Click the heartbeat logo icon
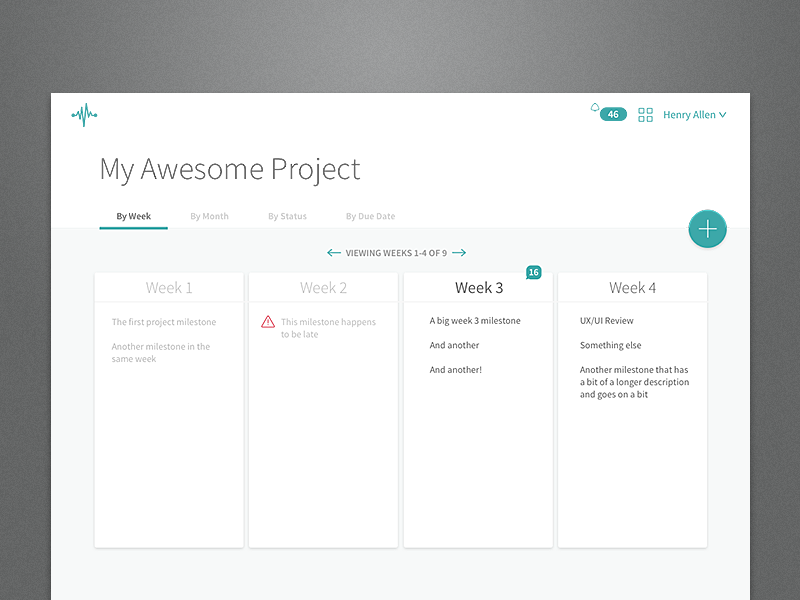This screenshot has width=800, height=600. [84, 115]
